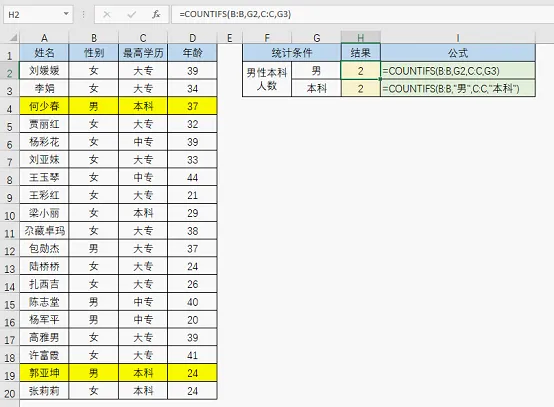Select cell with name 张莉莉

coord(44,391)
